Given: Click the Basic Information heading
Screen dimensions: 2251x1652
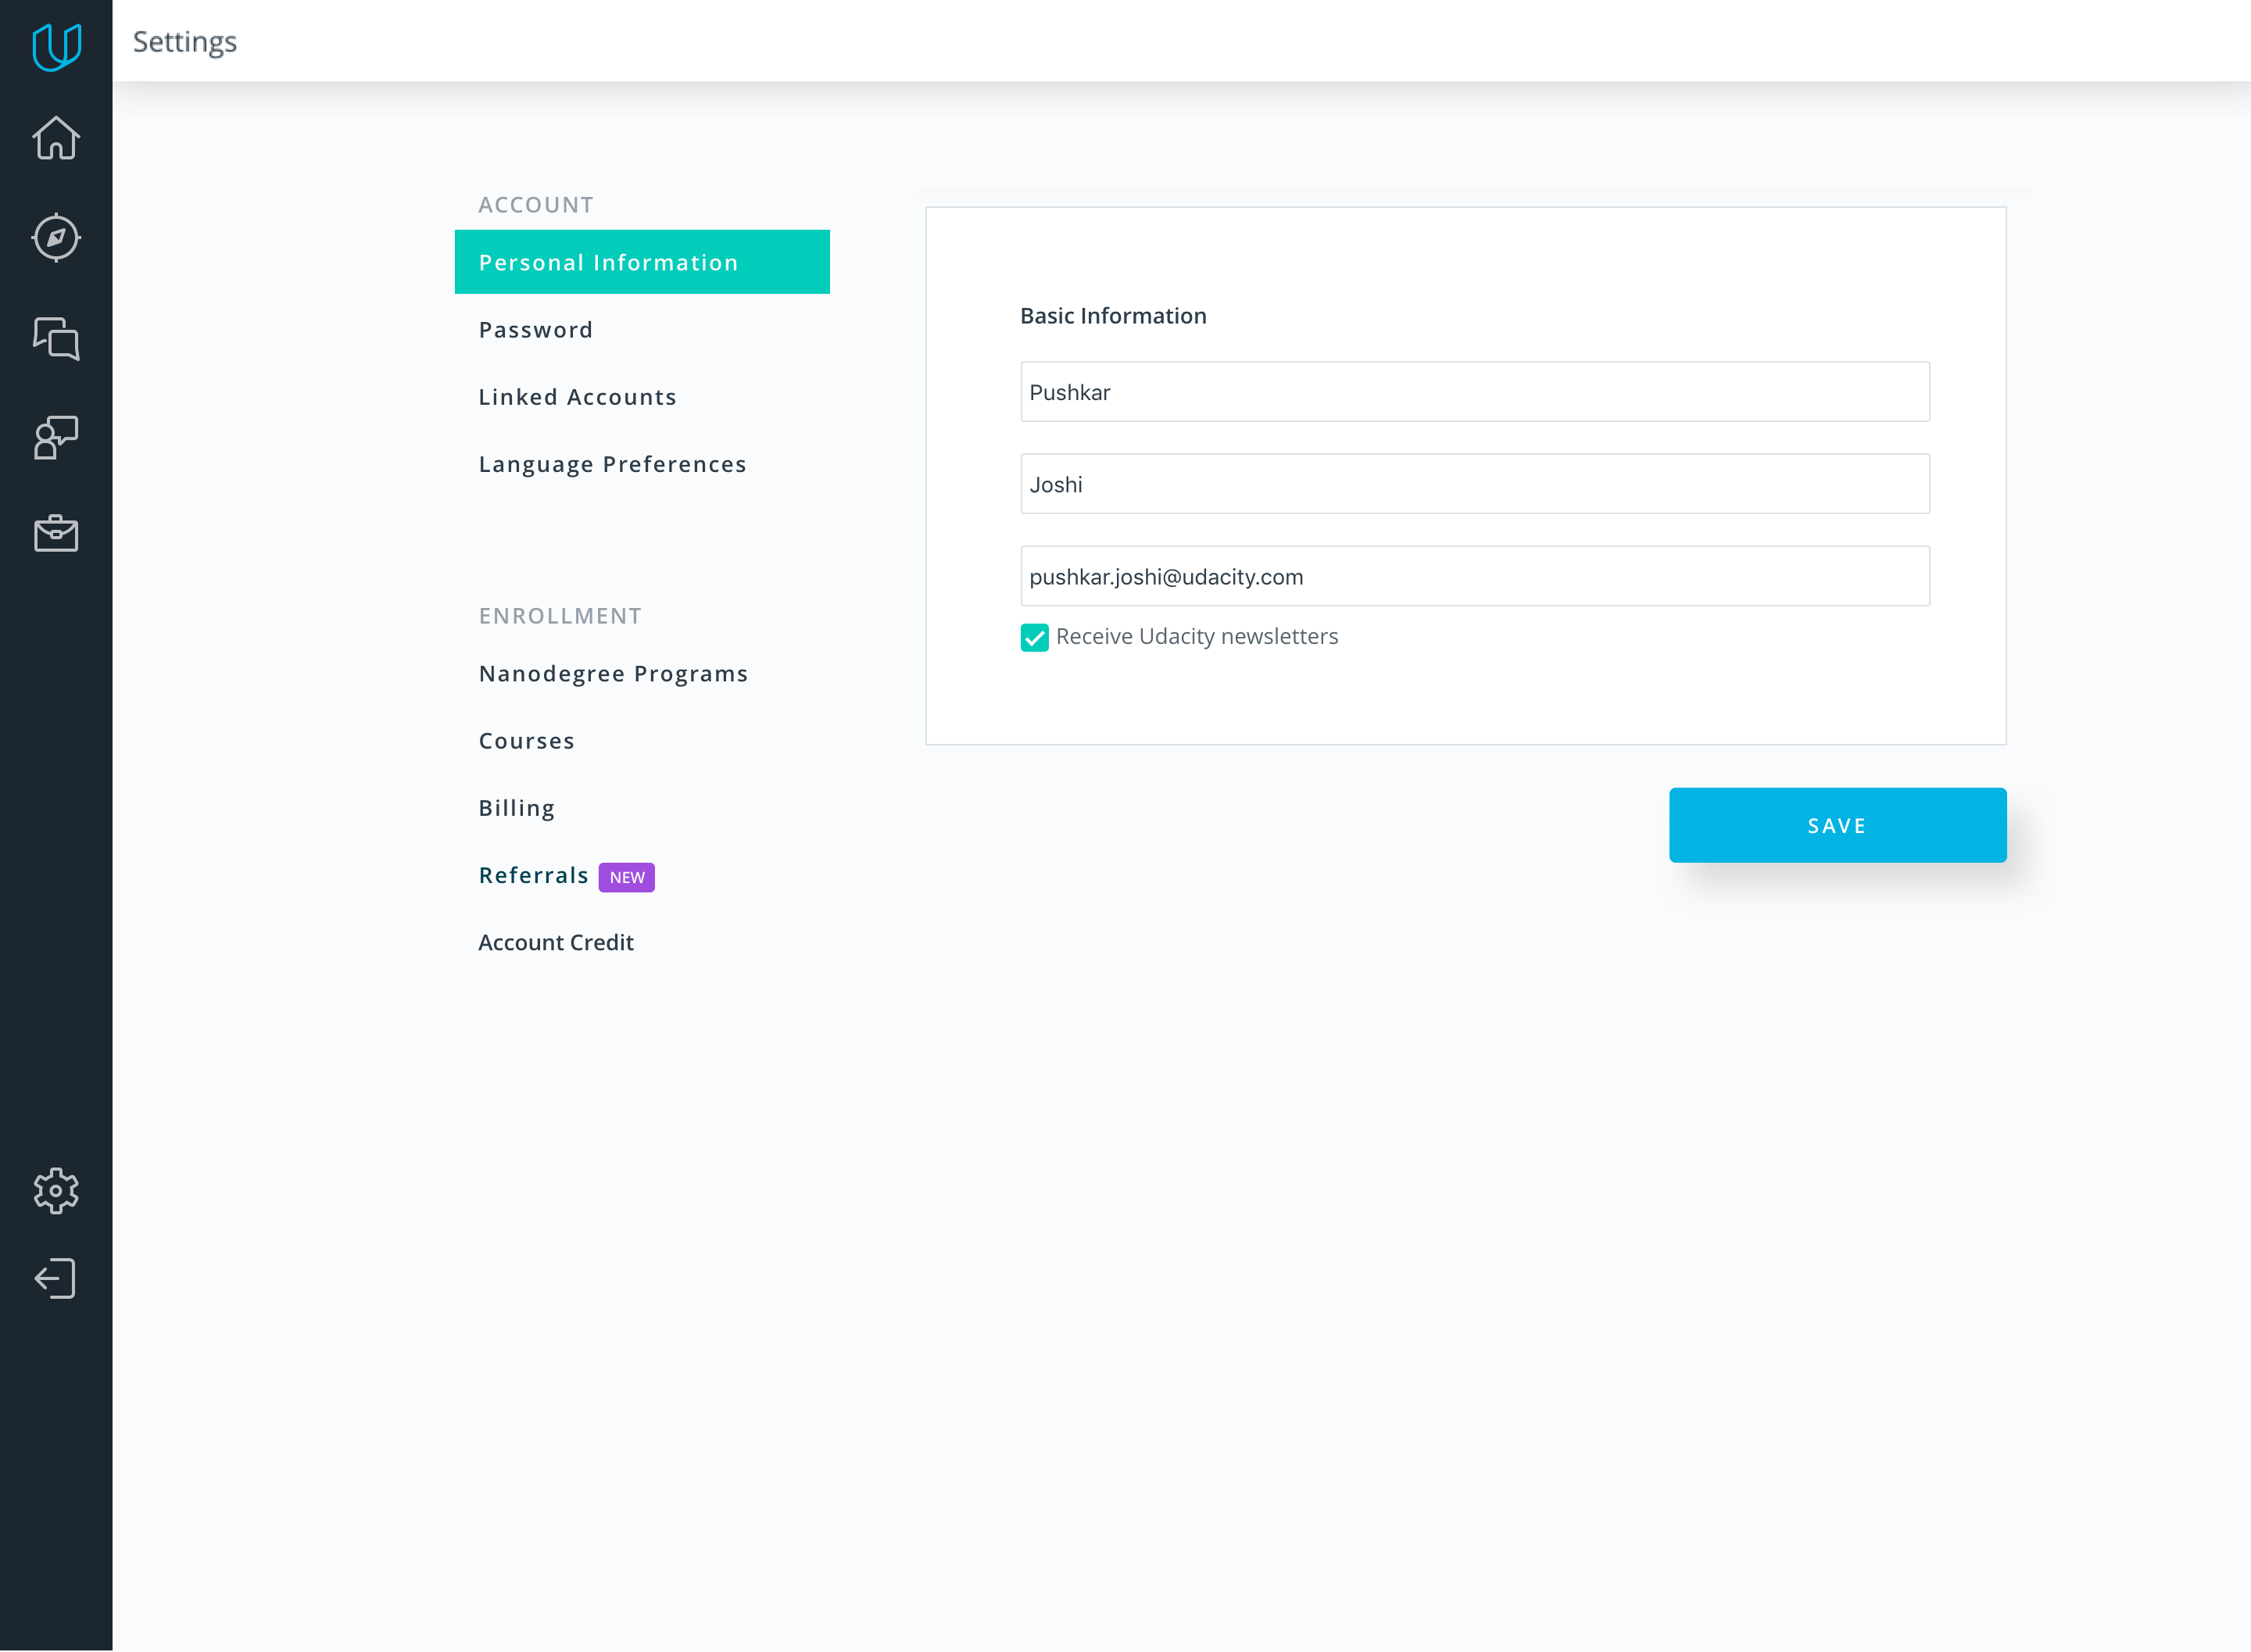Looking at the screenshot, I should (x=1113, y=316).
